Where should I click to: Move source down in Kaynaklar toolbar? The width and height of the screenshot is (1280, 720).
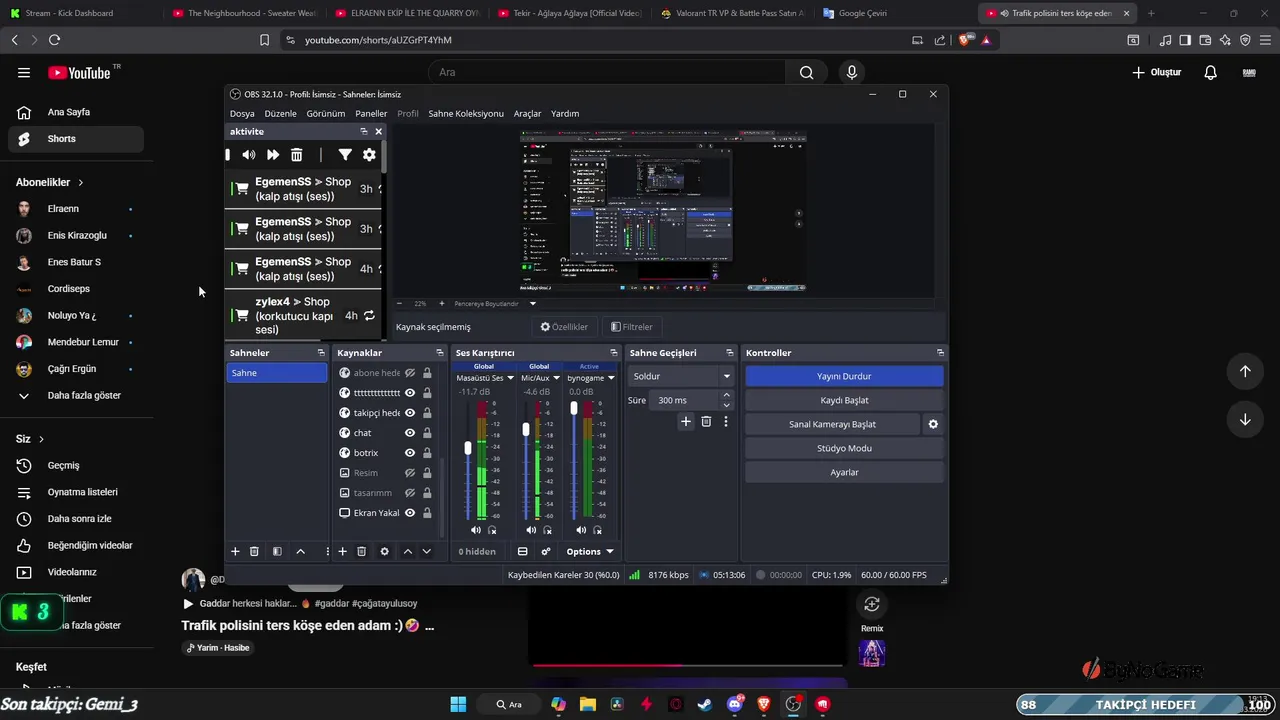tap(426, 551)
